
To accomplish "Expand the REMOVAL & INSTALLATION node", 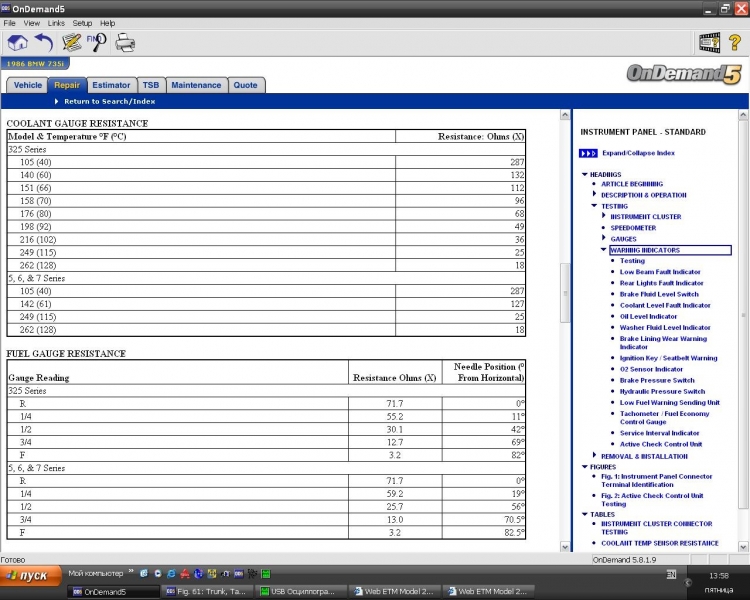I will [594, 455].
